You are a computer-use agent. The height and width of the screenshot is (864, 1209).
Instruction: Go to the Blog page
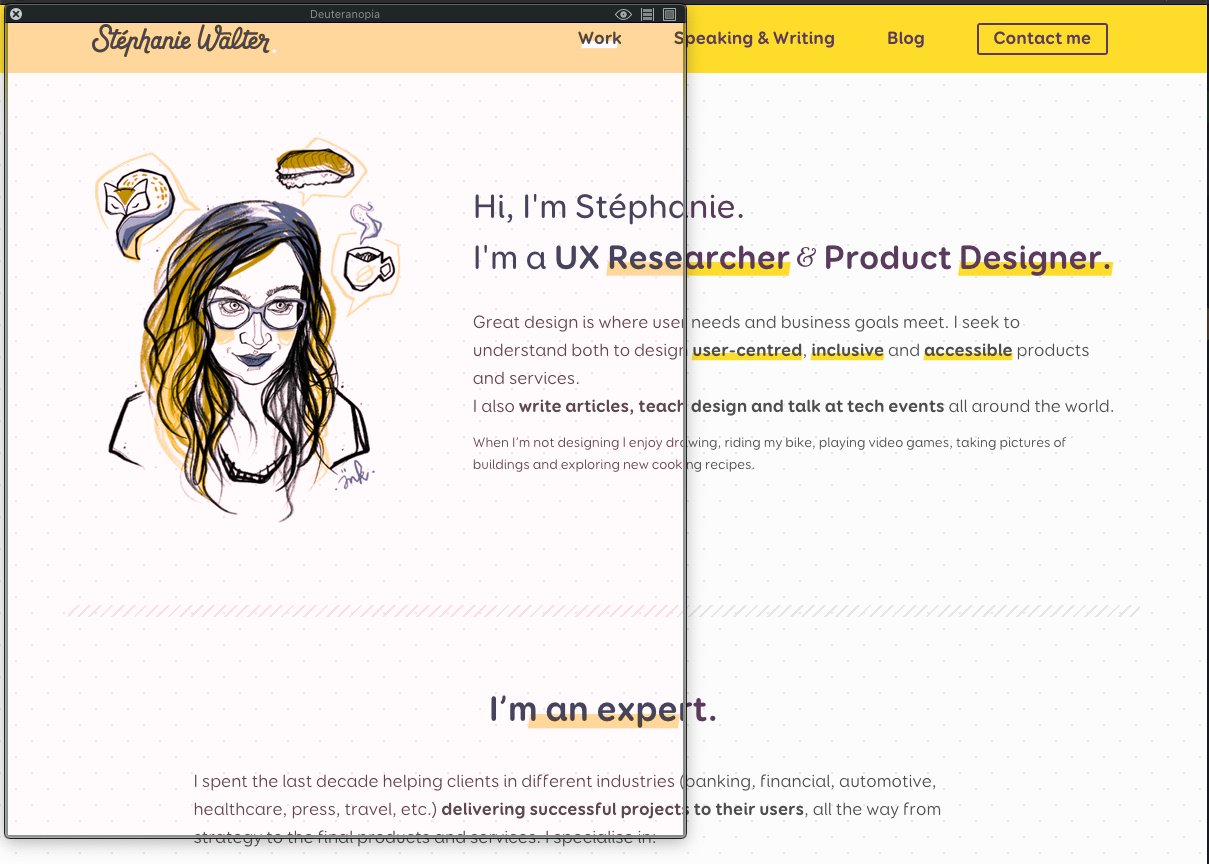pyautogui.click(x=906, y=39)
